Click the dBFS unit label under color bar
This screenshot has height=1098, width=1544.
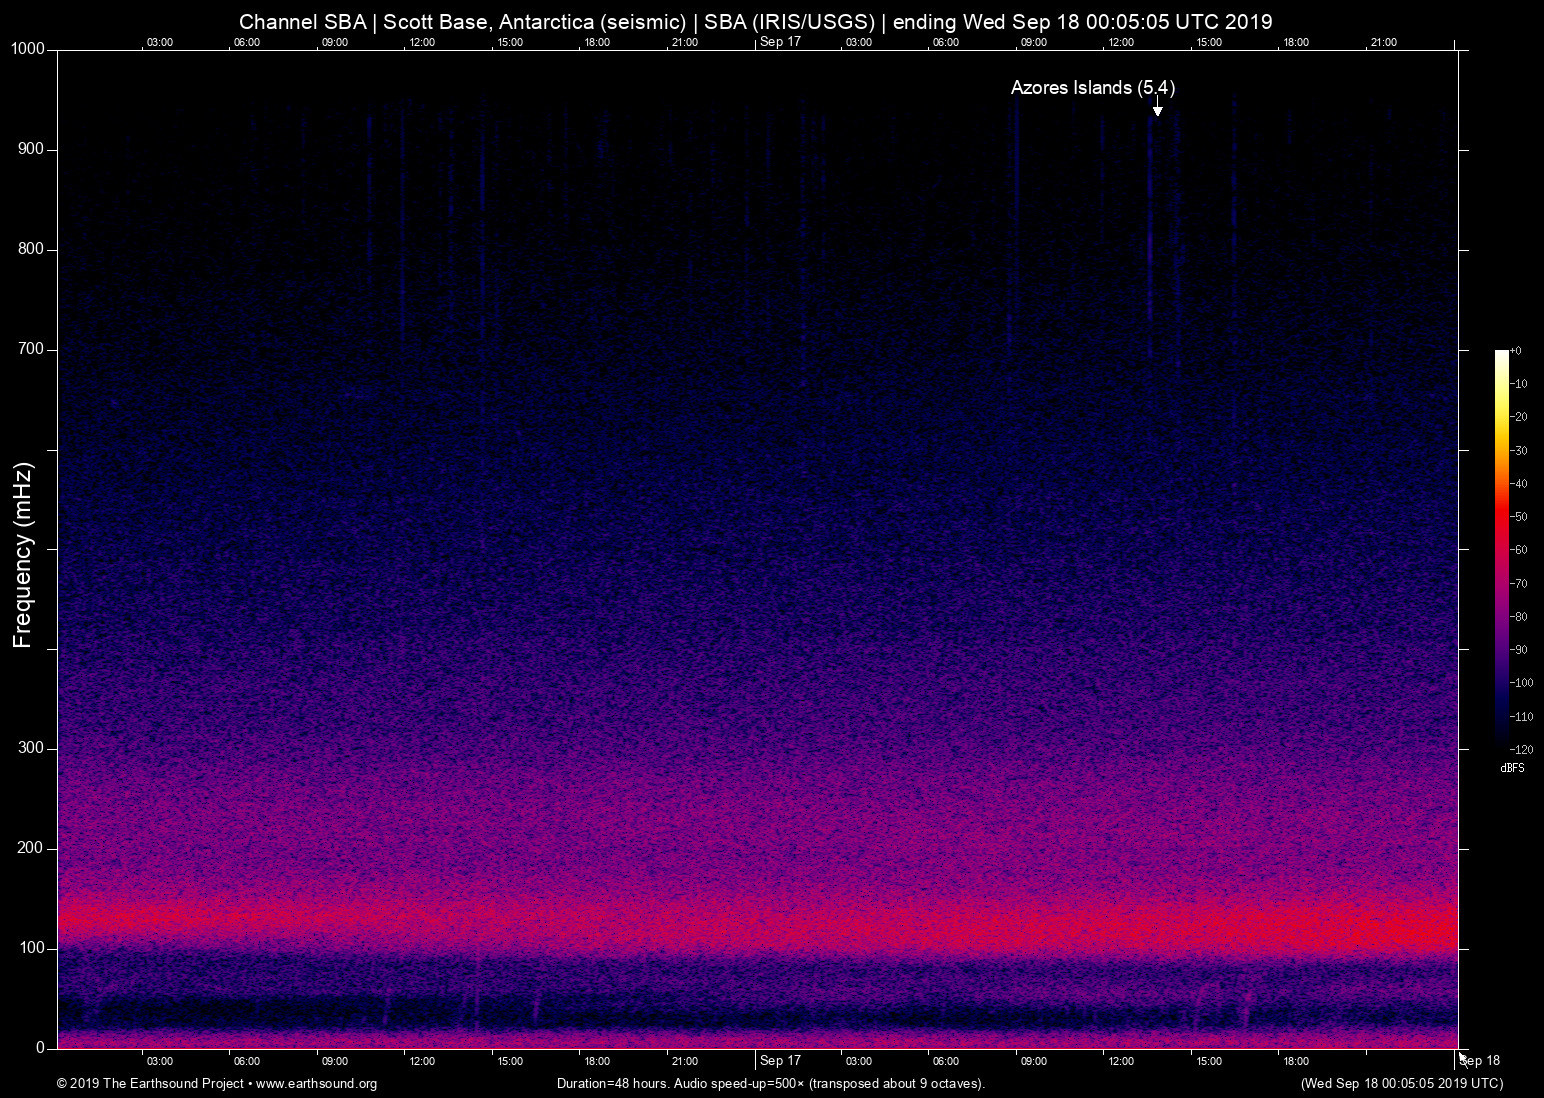tap(1512, 768)
